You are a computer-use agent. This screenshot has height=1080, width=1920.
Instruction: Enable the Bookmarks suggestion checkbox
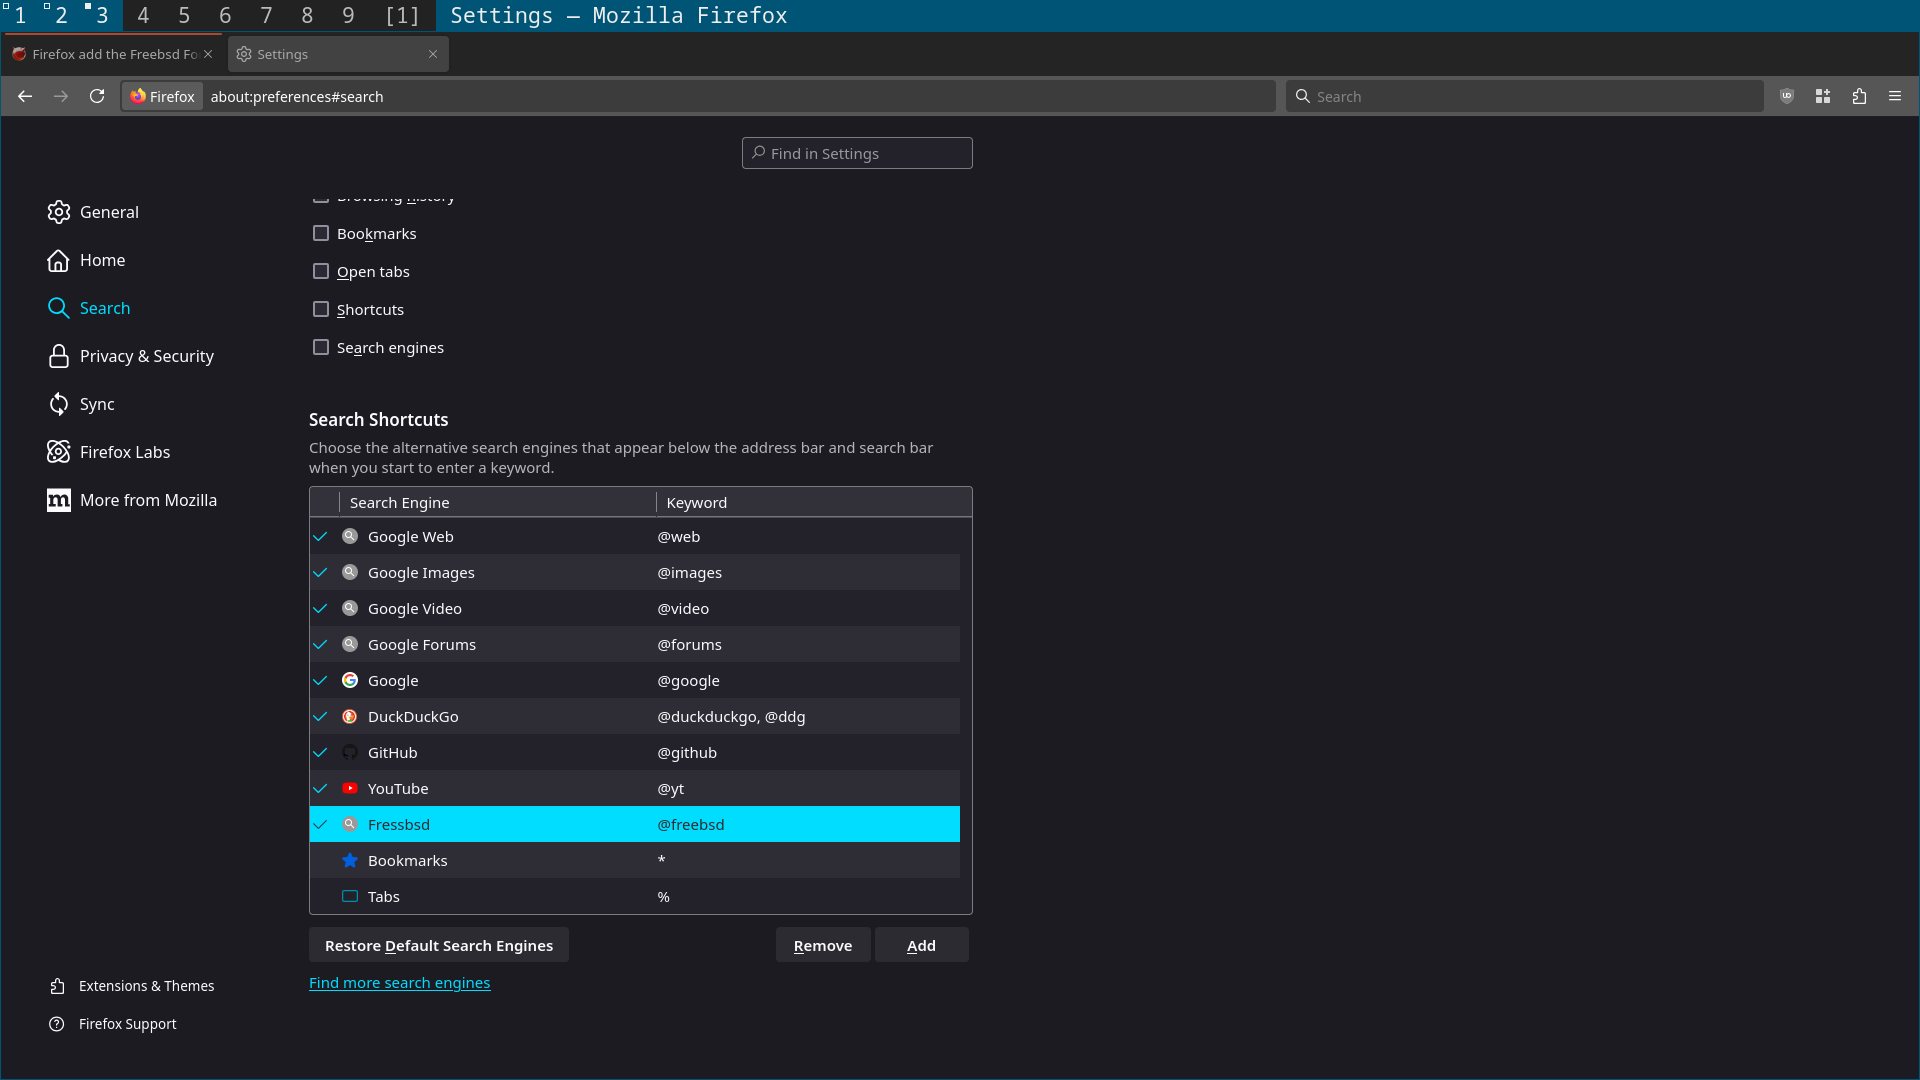pyautogui.click(x=321, y=233)
